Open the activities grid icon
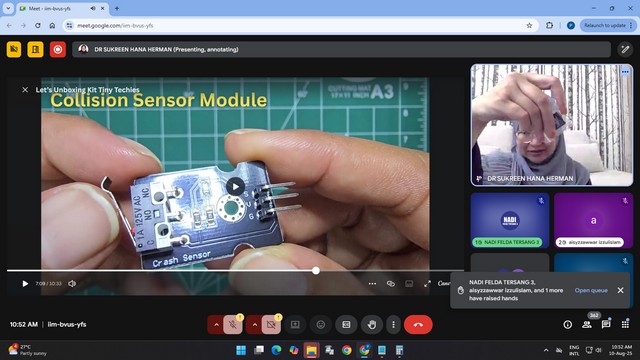The height and width of the screenshot is (360, 640). click(625, 325)
